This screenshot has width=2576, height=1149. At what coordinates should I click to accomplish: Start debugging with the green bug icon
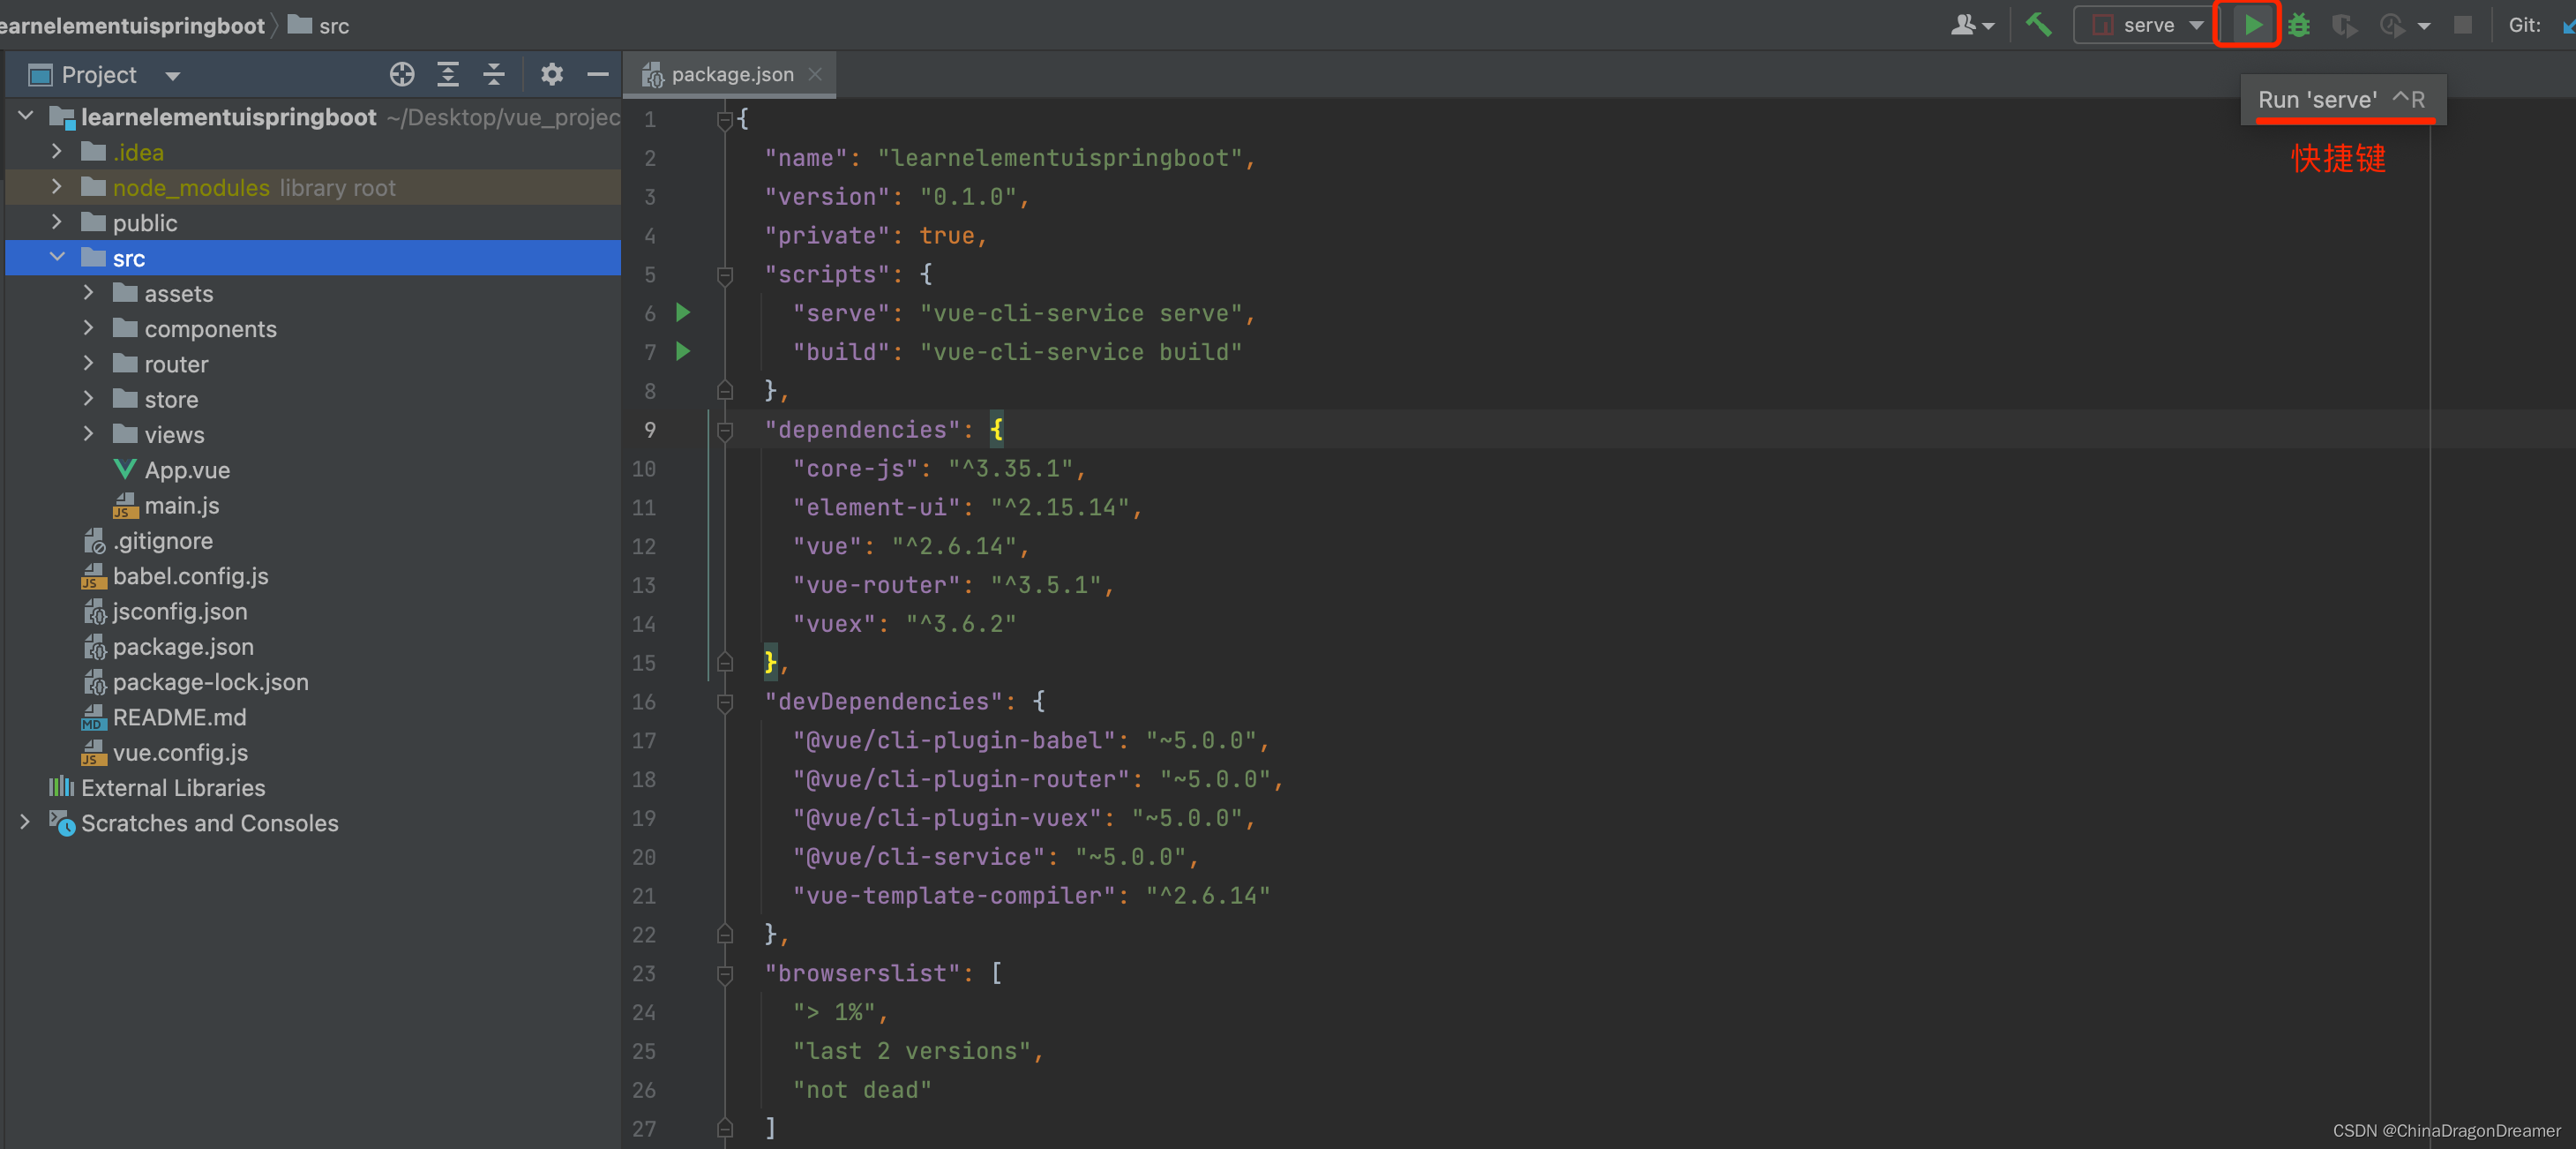click(2298, 25)
